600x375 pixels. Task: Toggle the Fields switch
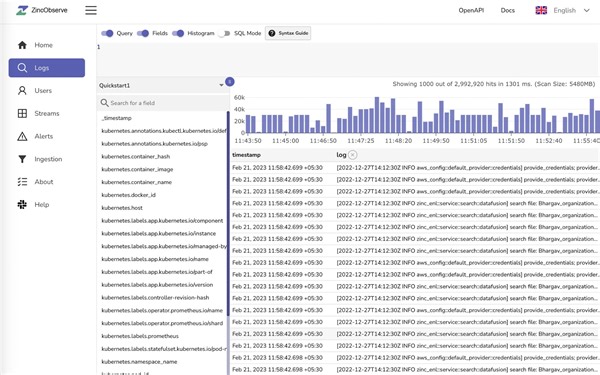pos(143,33)
